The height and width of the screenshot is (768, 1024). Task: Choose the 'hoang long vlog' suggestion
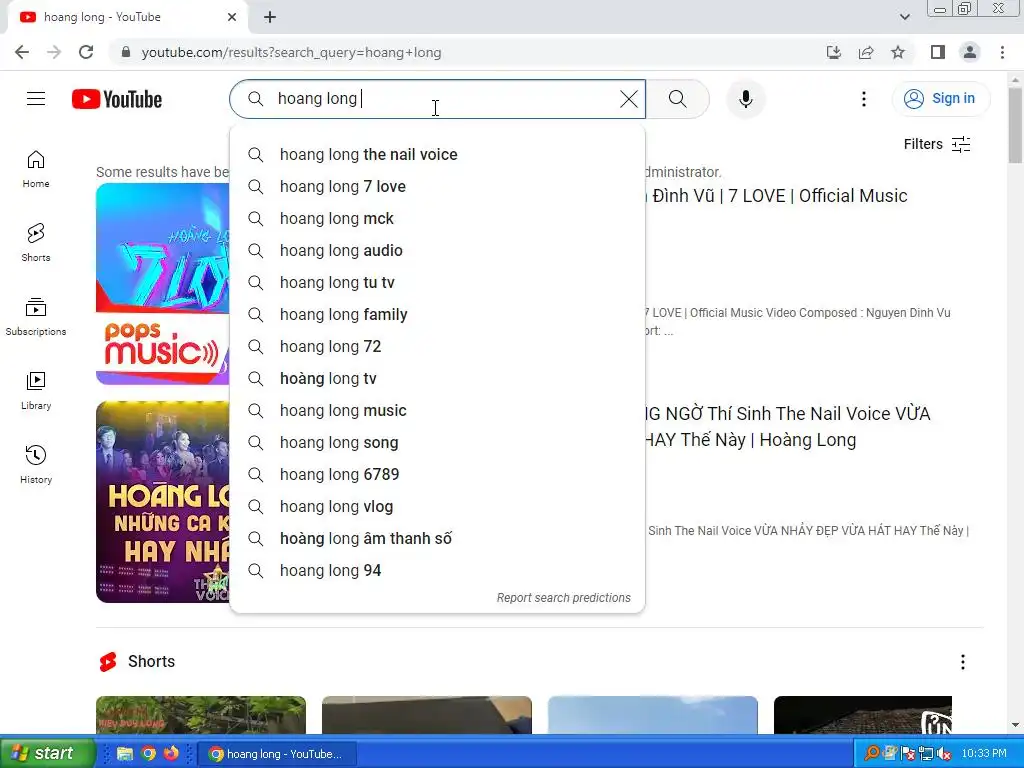[x=438, y=507]
